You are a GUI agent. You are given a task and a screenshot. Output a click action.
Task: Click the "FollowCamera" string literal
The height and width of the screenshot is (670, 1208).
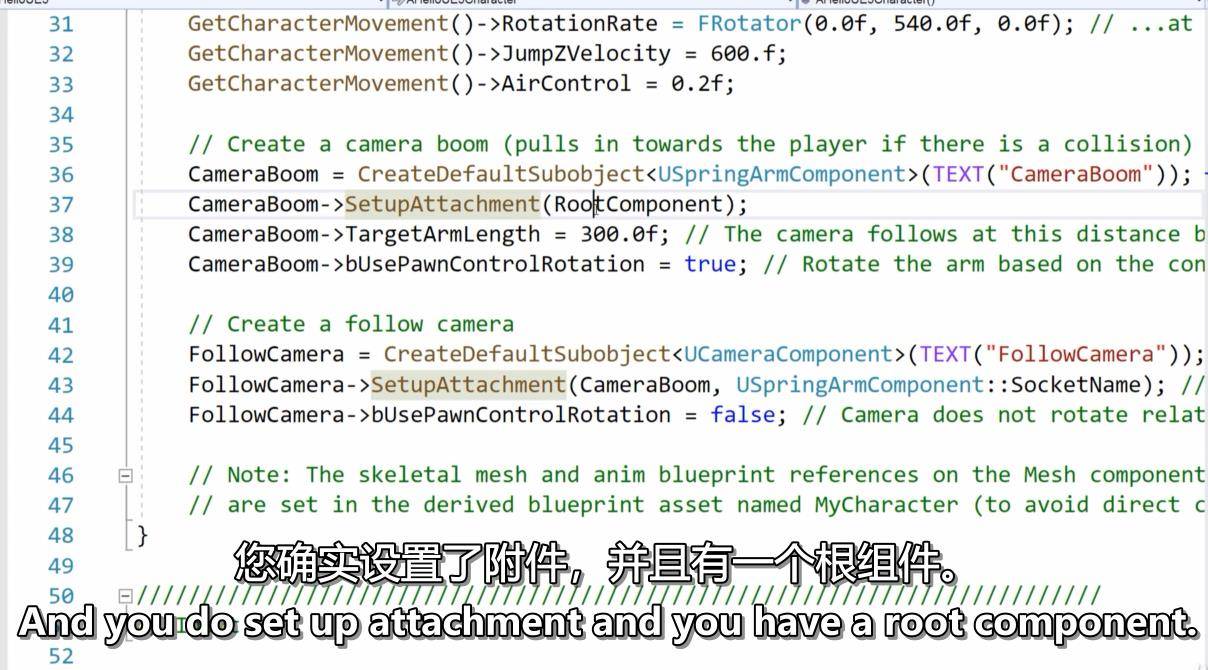1076,355
